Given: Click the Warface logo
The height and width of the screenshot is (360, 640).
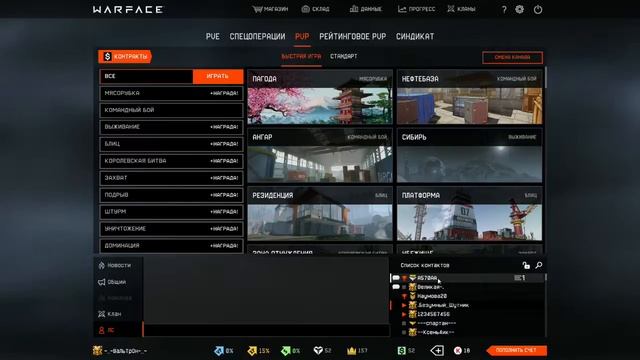Looking at the screenshot, I should click(x=128, y=9).
